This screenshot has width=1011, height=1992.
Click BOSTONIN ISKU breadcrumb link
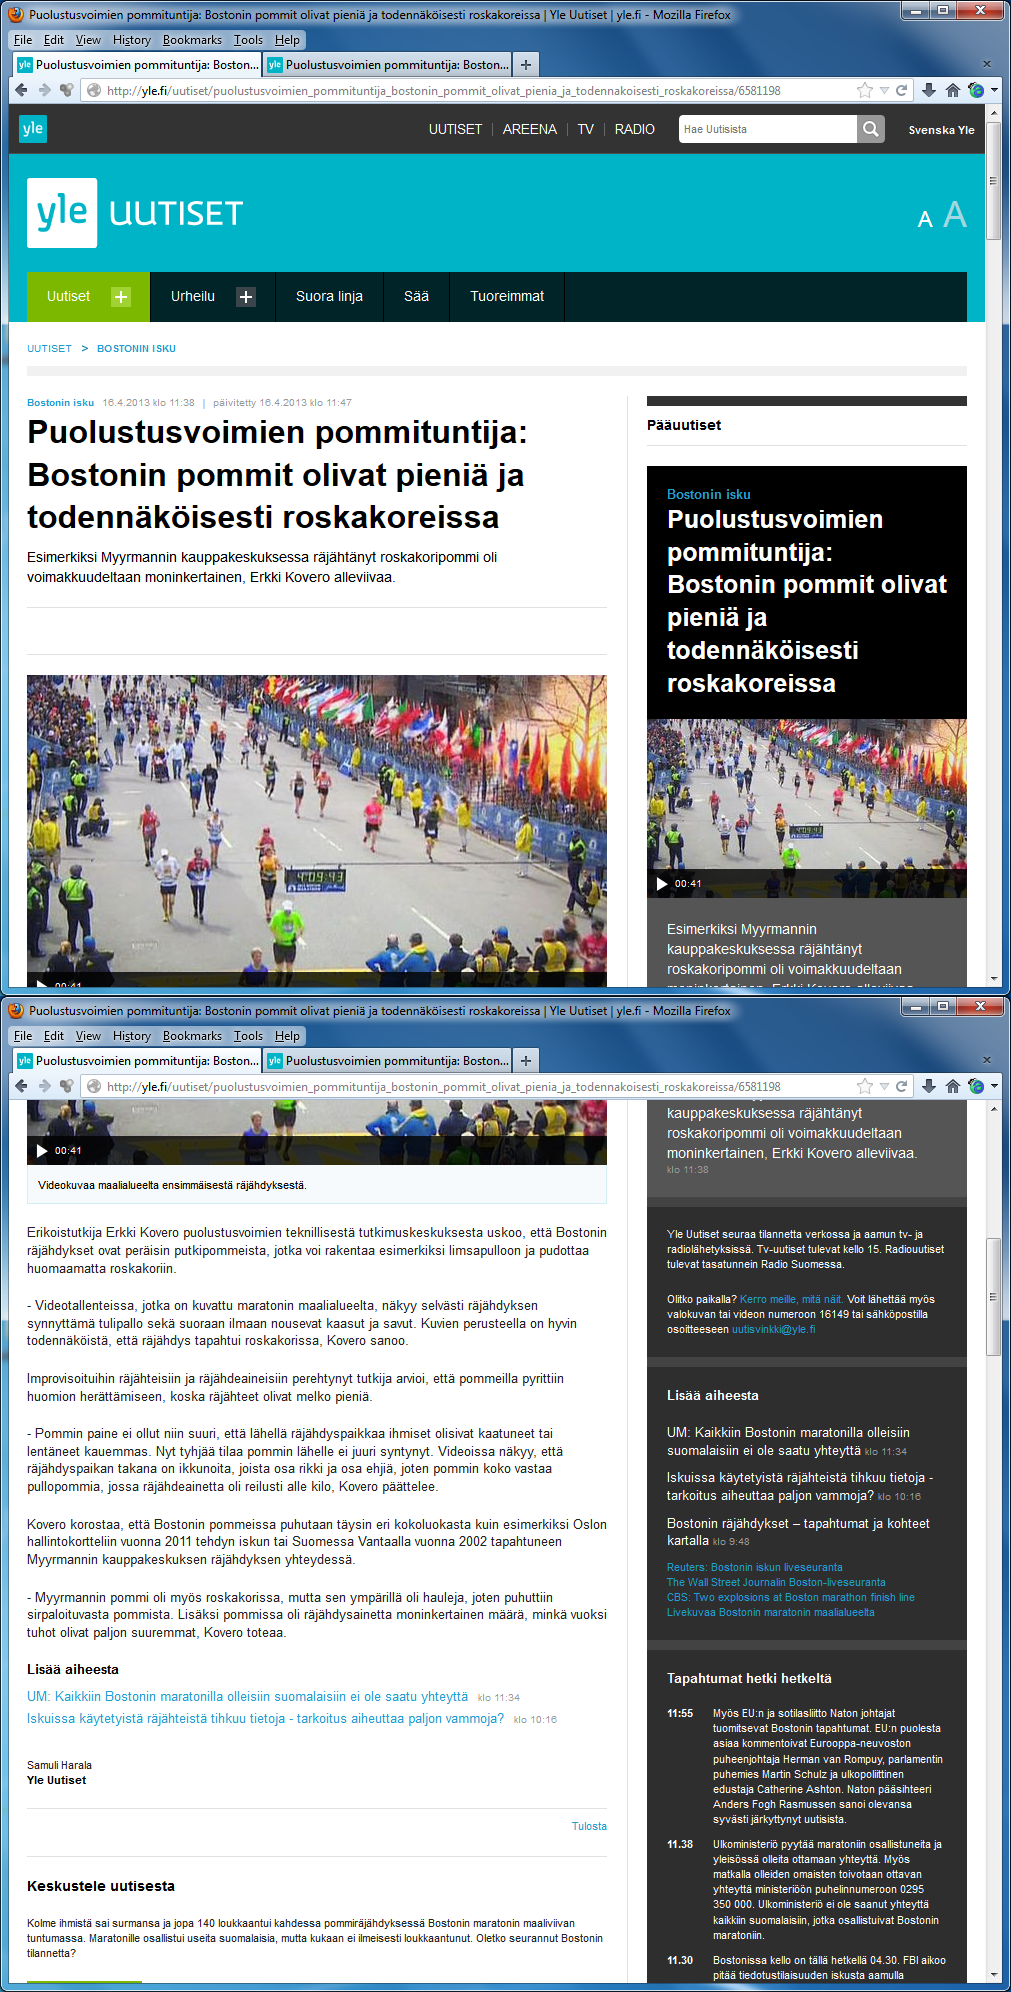(x=136, y=349)
